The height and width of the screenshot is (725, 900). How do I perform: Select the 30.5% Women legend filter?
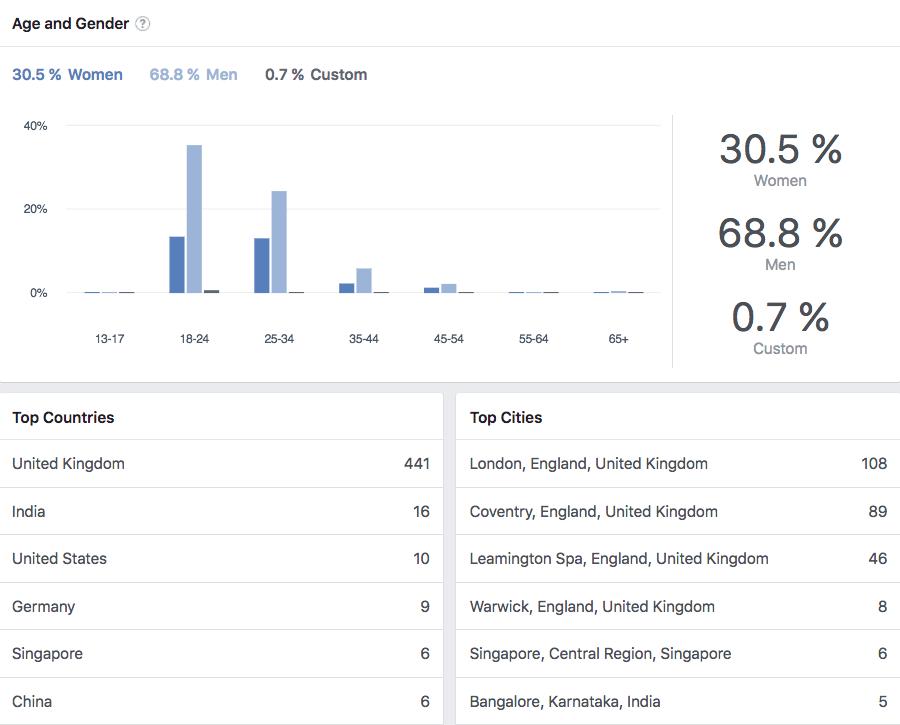click(x=67, y=75)
